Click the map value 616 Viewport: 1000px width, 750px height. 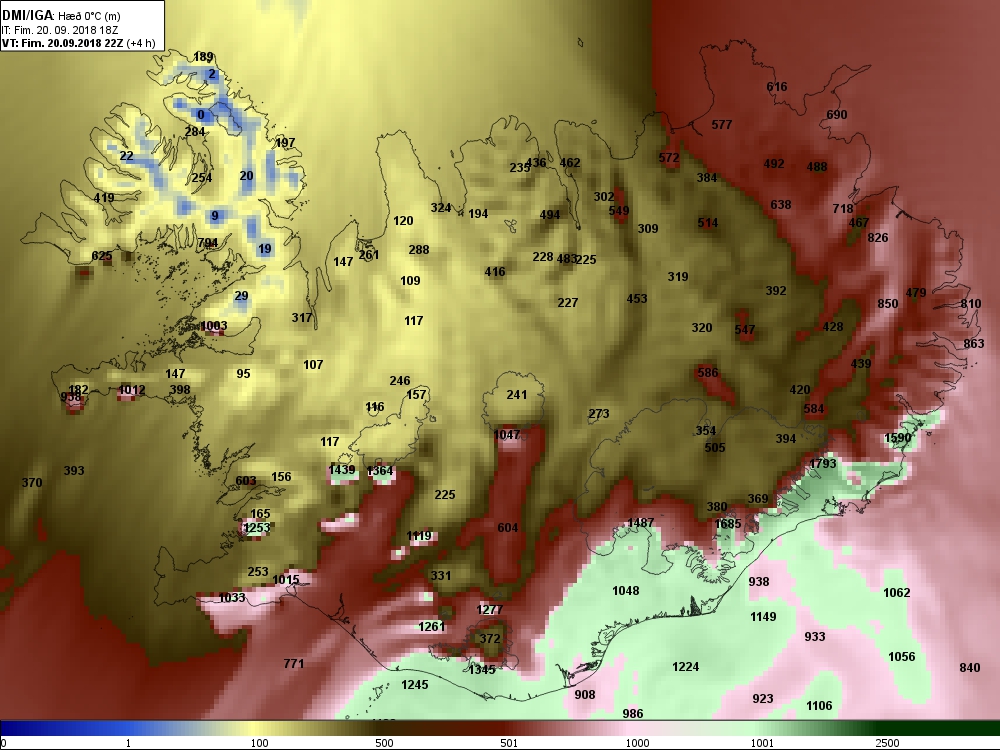pos(777,87)
